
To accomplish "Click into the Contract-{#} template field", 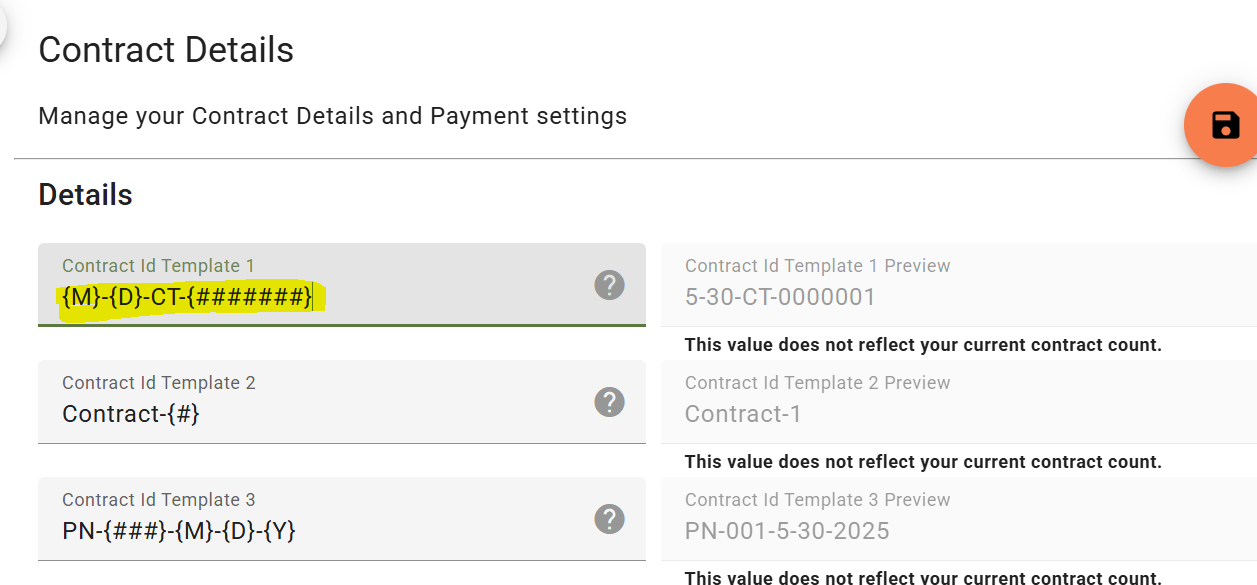I will click(x=342, y=402).
